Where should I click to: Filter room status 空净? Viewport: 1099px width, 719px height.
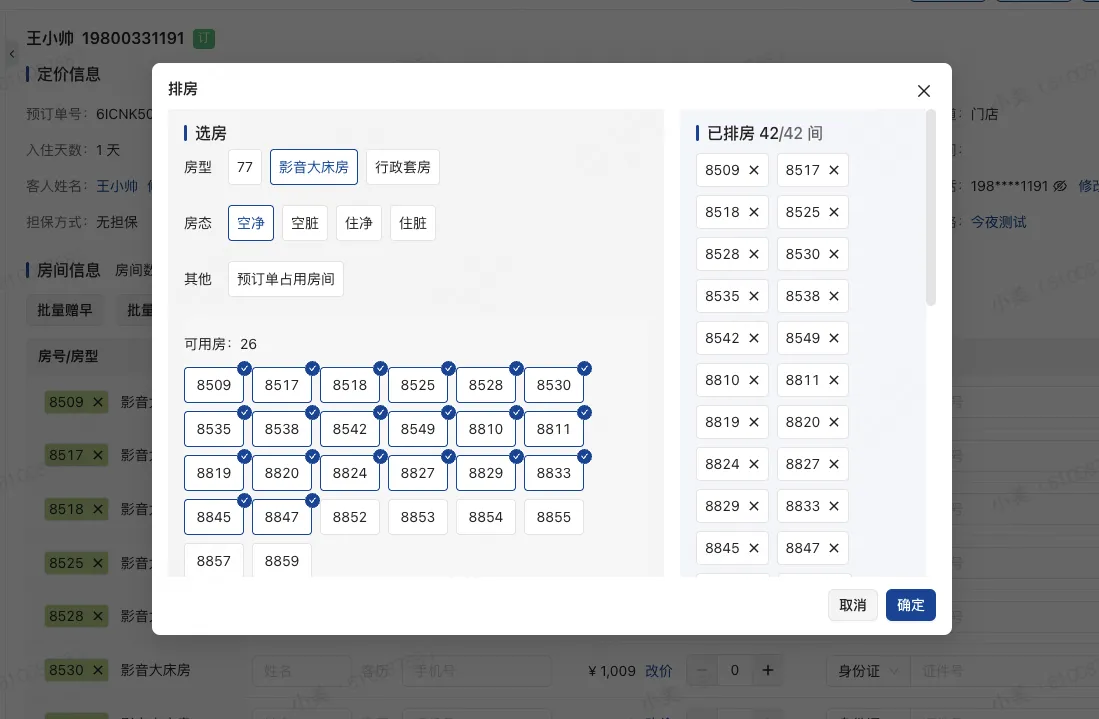pyautogui.click(x=251, y=223)
